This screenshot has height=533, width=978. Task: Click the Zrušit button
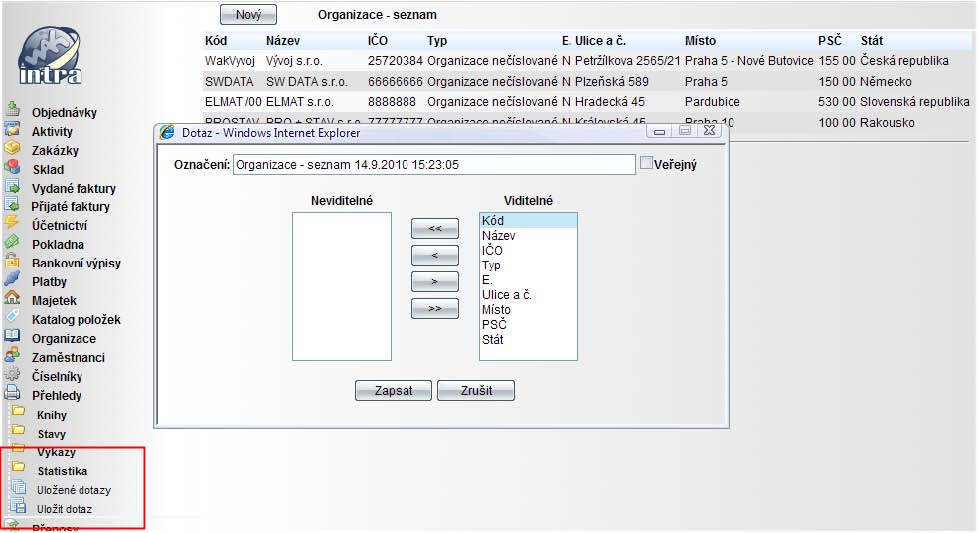(475, 390)
